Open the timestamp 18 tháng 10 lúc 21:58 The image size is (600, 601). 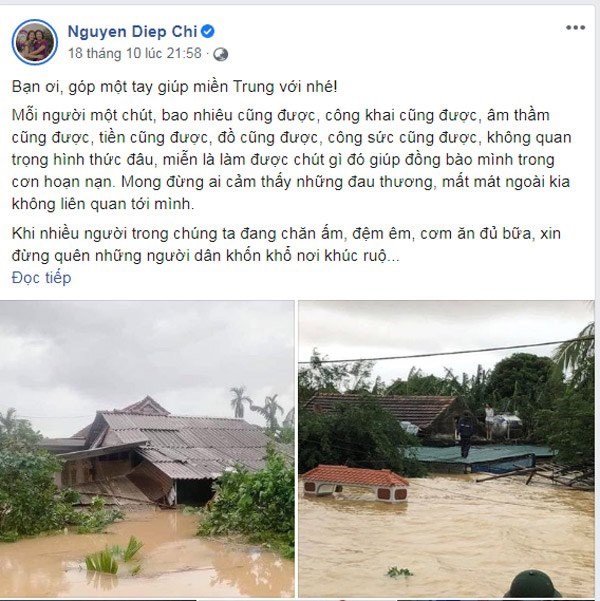(x=135, y=53)
